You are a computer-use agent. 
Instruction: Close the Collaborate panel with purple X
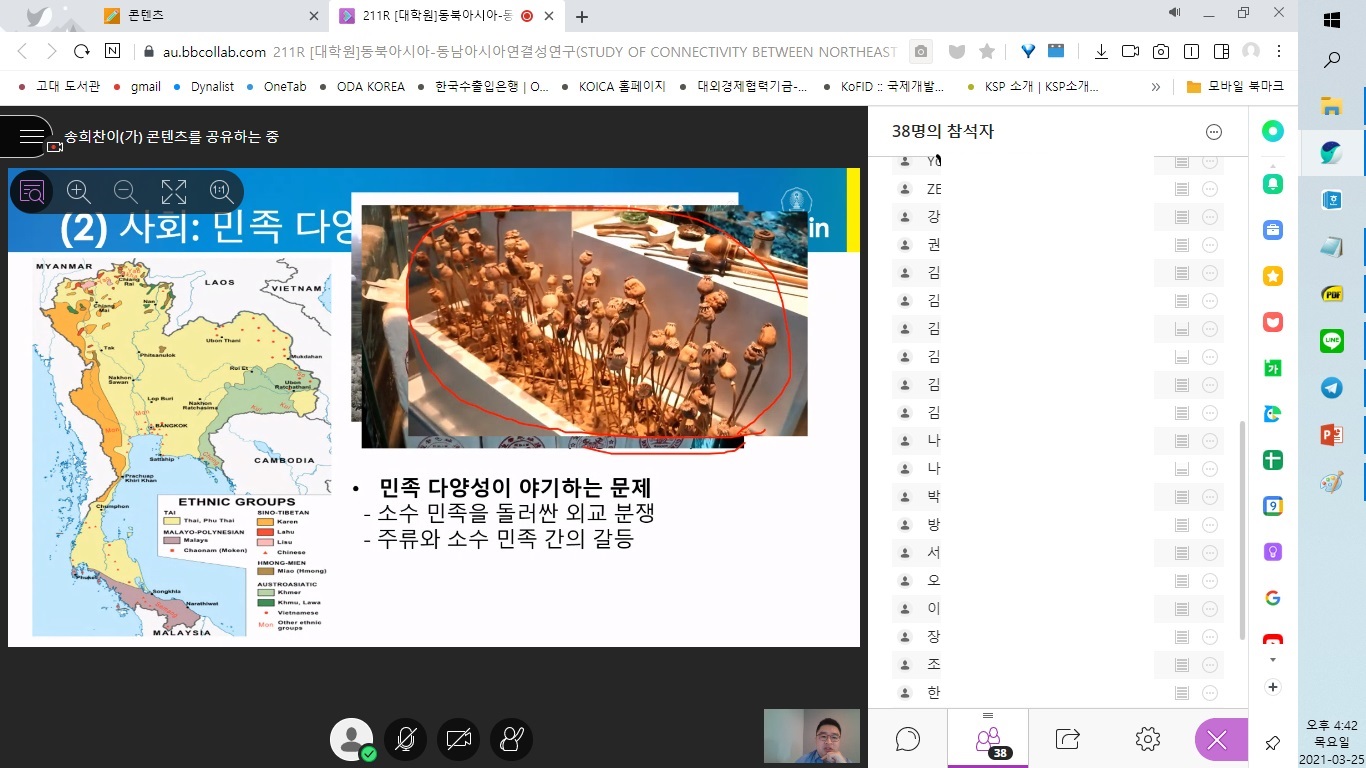tap(1217, 740)
